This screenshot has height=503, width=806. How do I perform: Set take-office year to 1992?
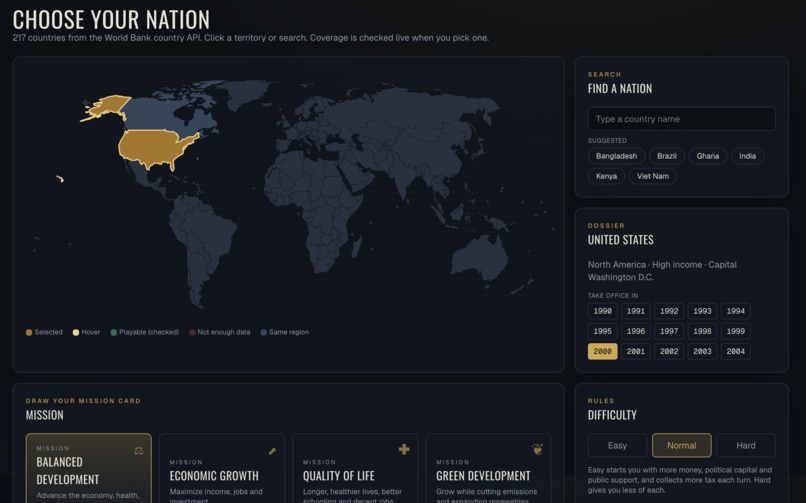669,311
